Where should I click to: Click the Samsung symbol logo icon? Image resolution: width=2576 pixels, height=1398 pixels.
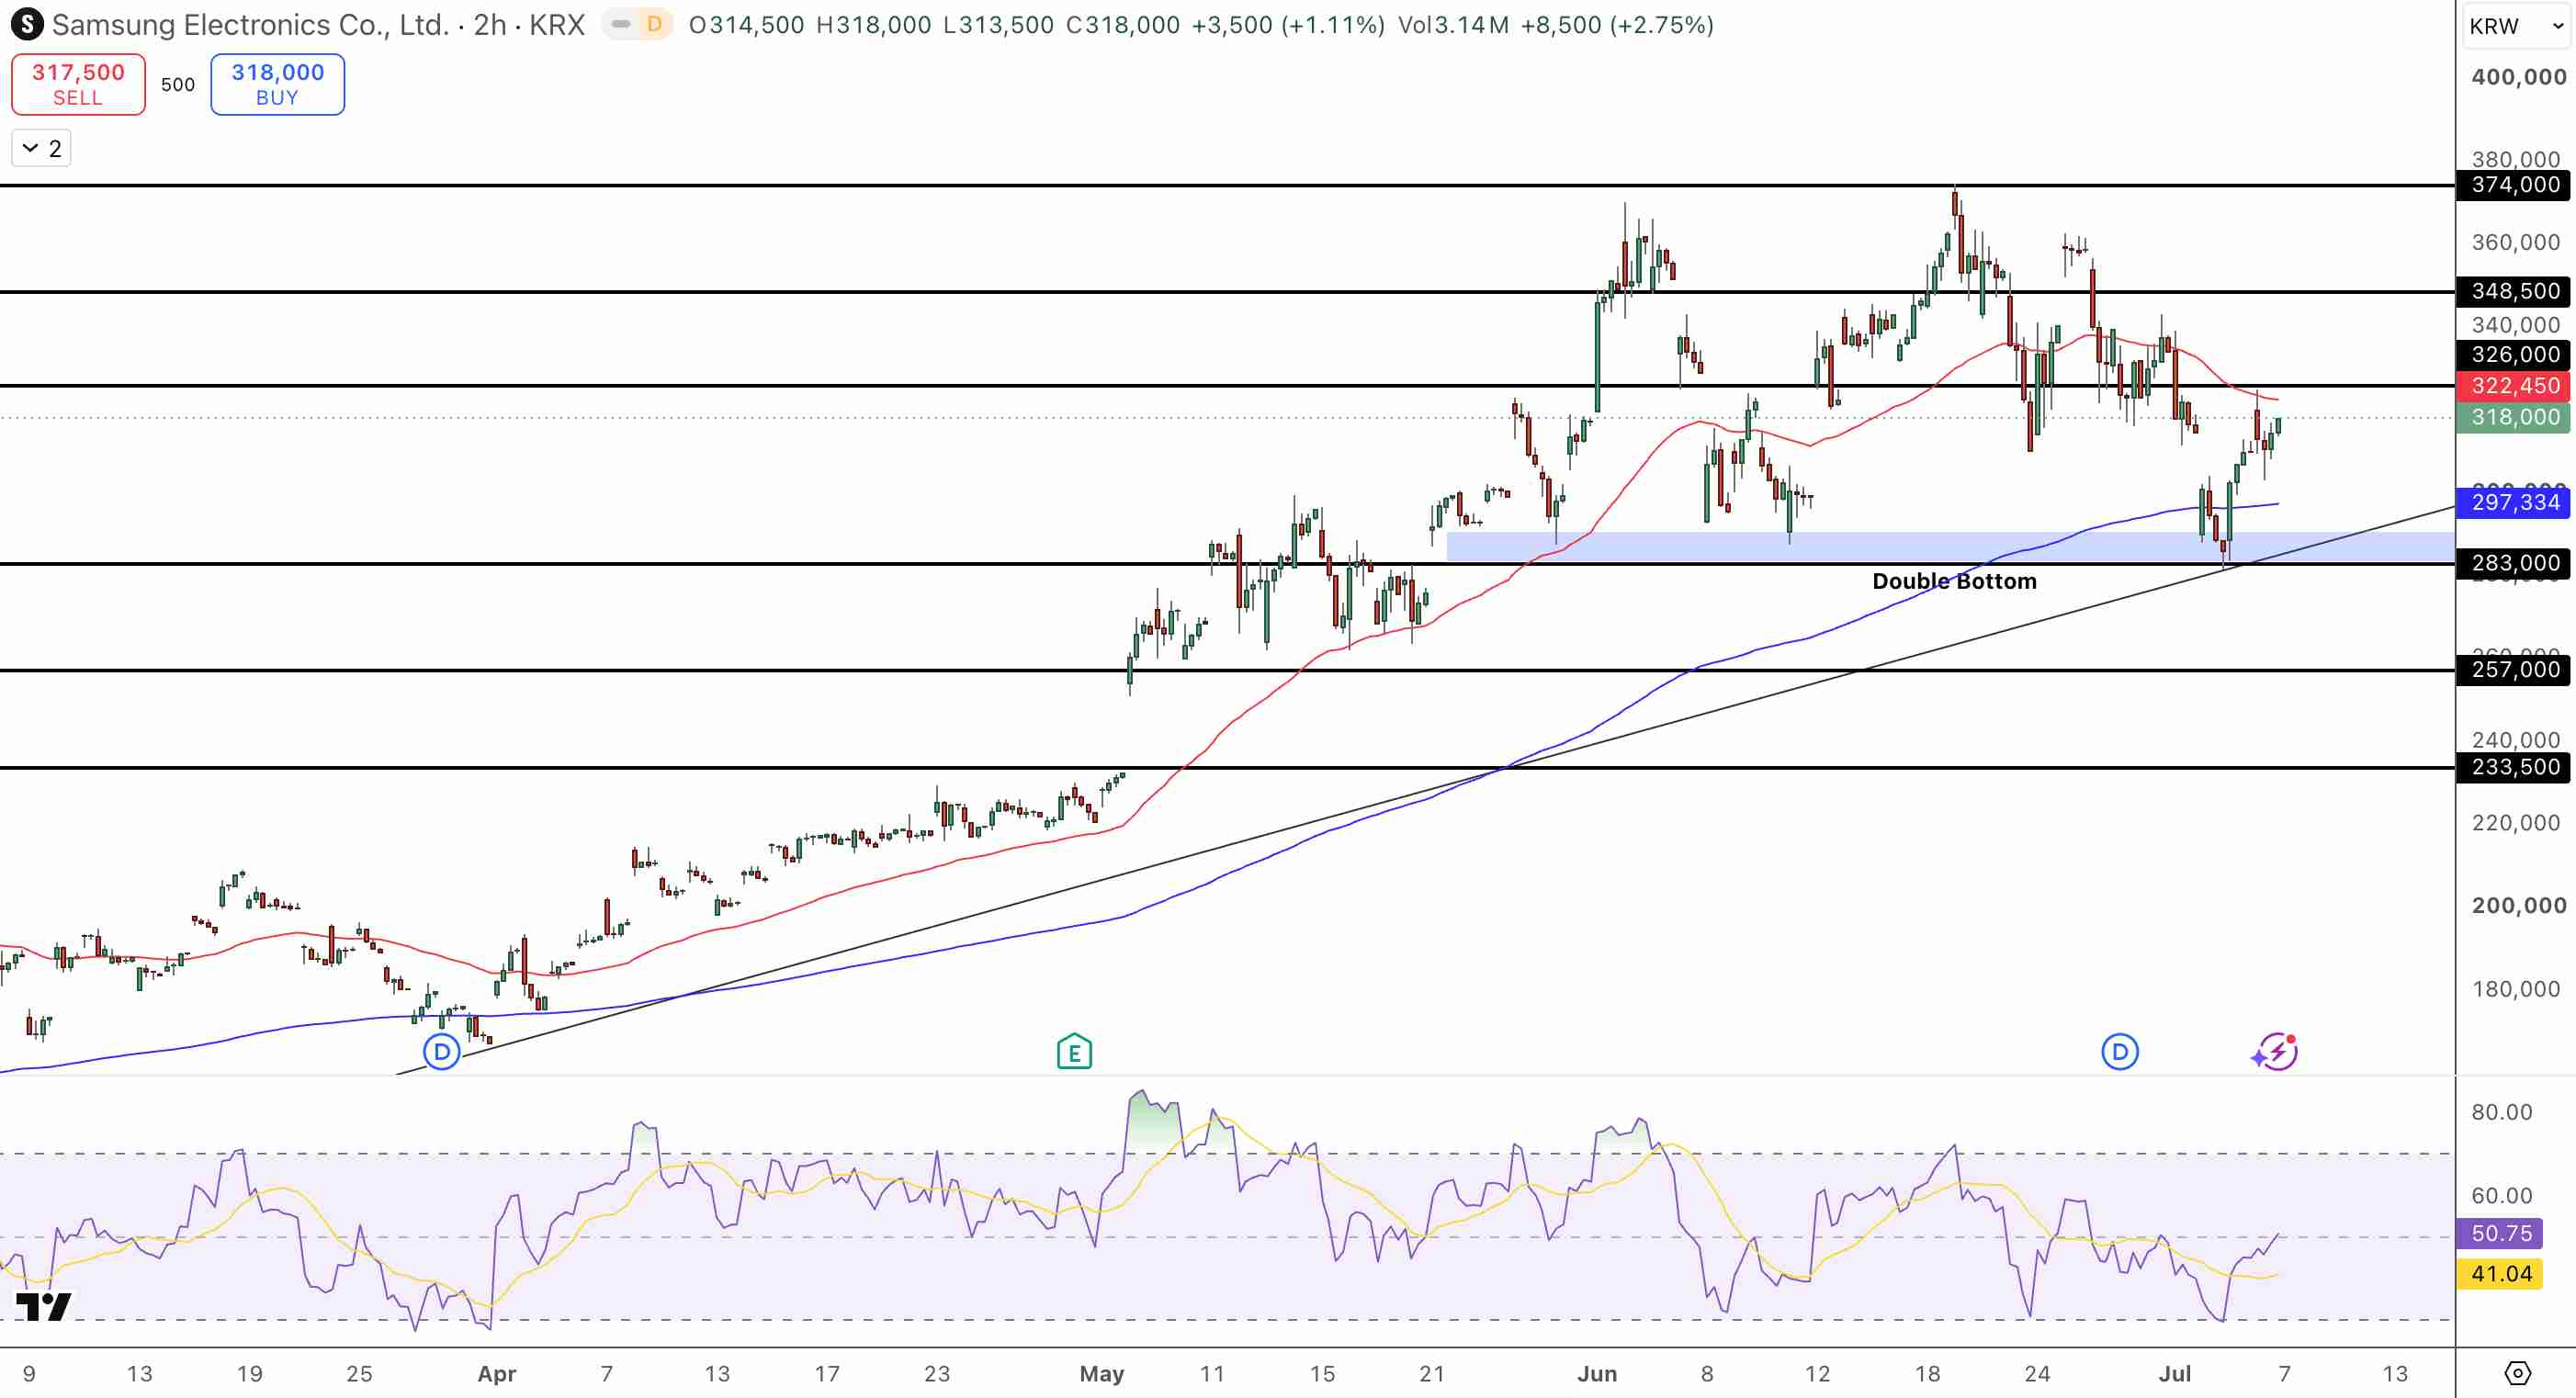(27, 24)
